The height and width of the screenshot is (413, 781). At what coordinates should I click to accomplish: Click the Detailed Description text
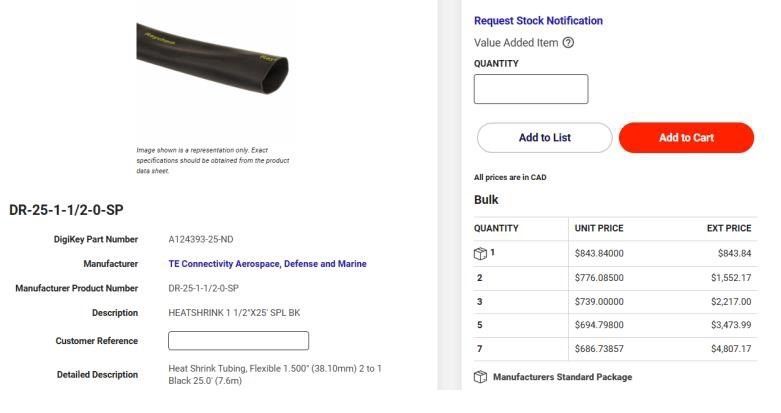tap(274, 375)
